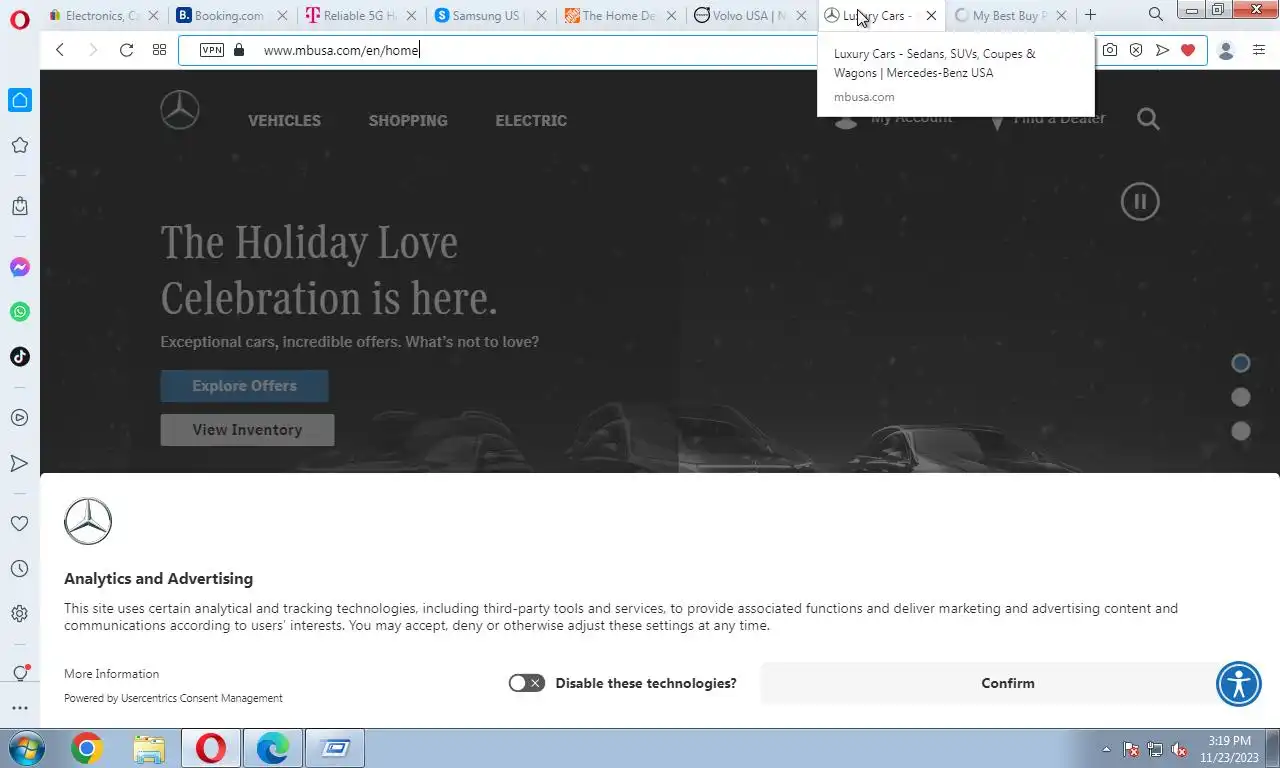This screenshot has width=1280, height=768.
Task: Open the sidebar Shopping bag icon
Action: [x=20, y=206]
